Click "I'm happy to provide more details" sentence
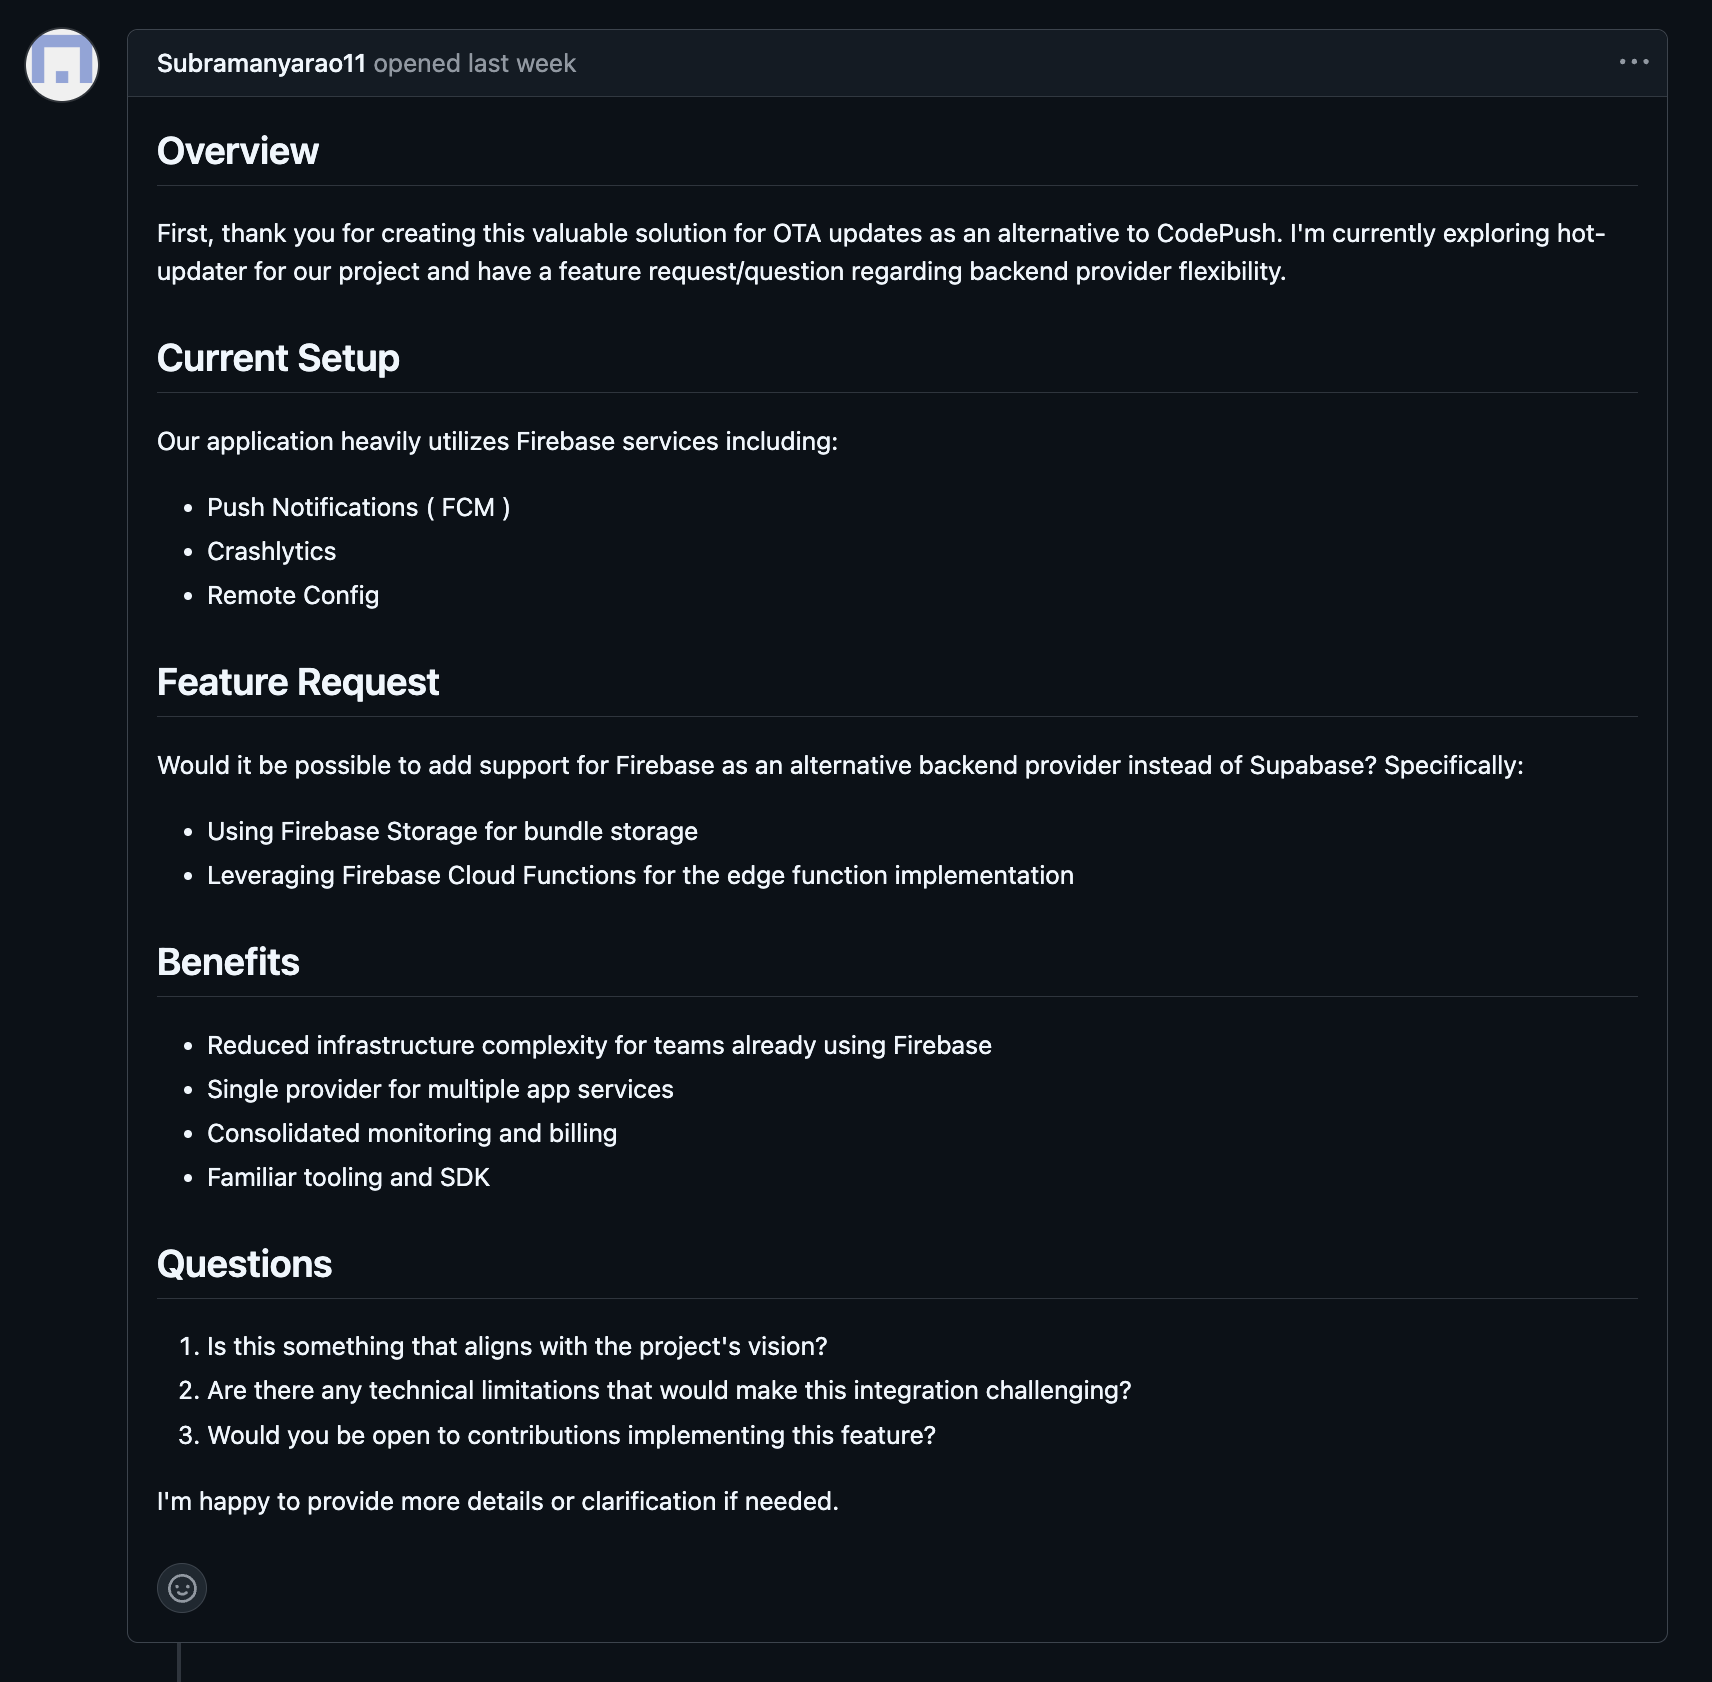1712x1682 pixels. tap(498, 1501)
